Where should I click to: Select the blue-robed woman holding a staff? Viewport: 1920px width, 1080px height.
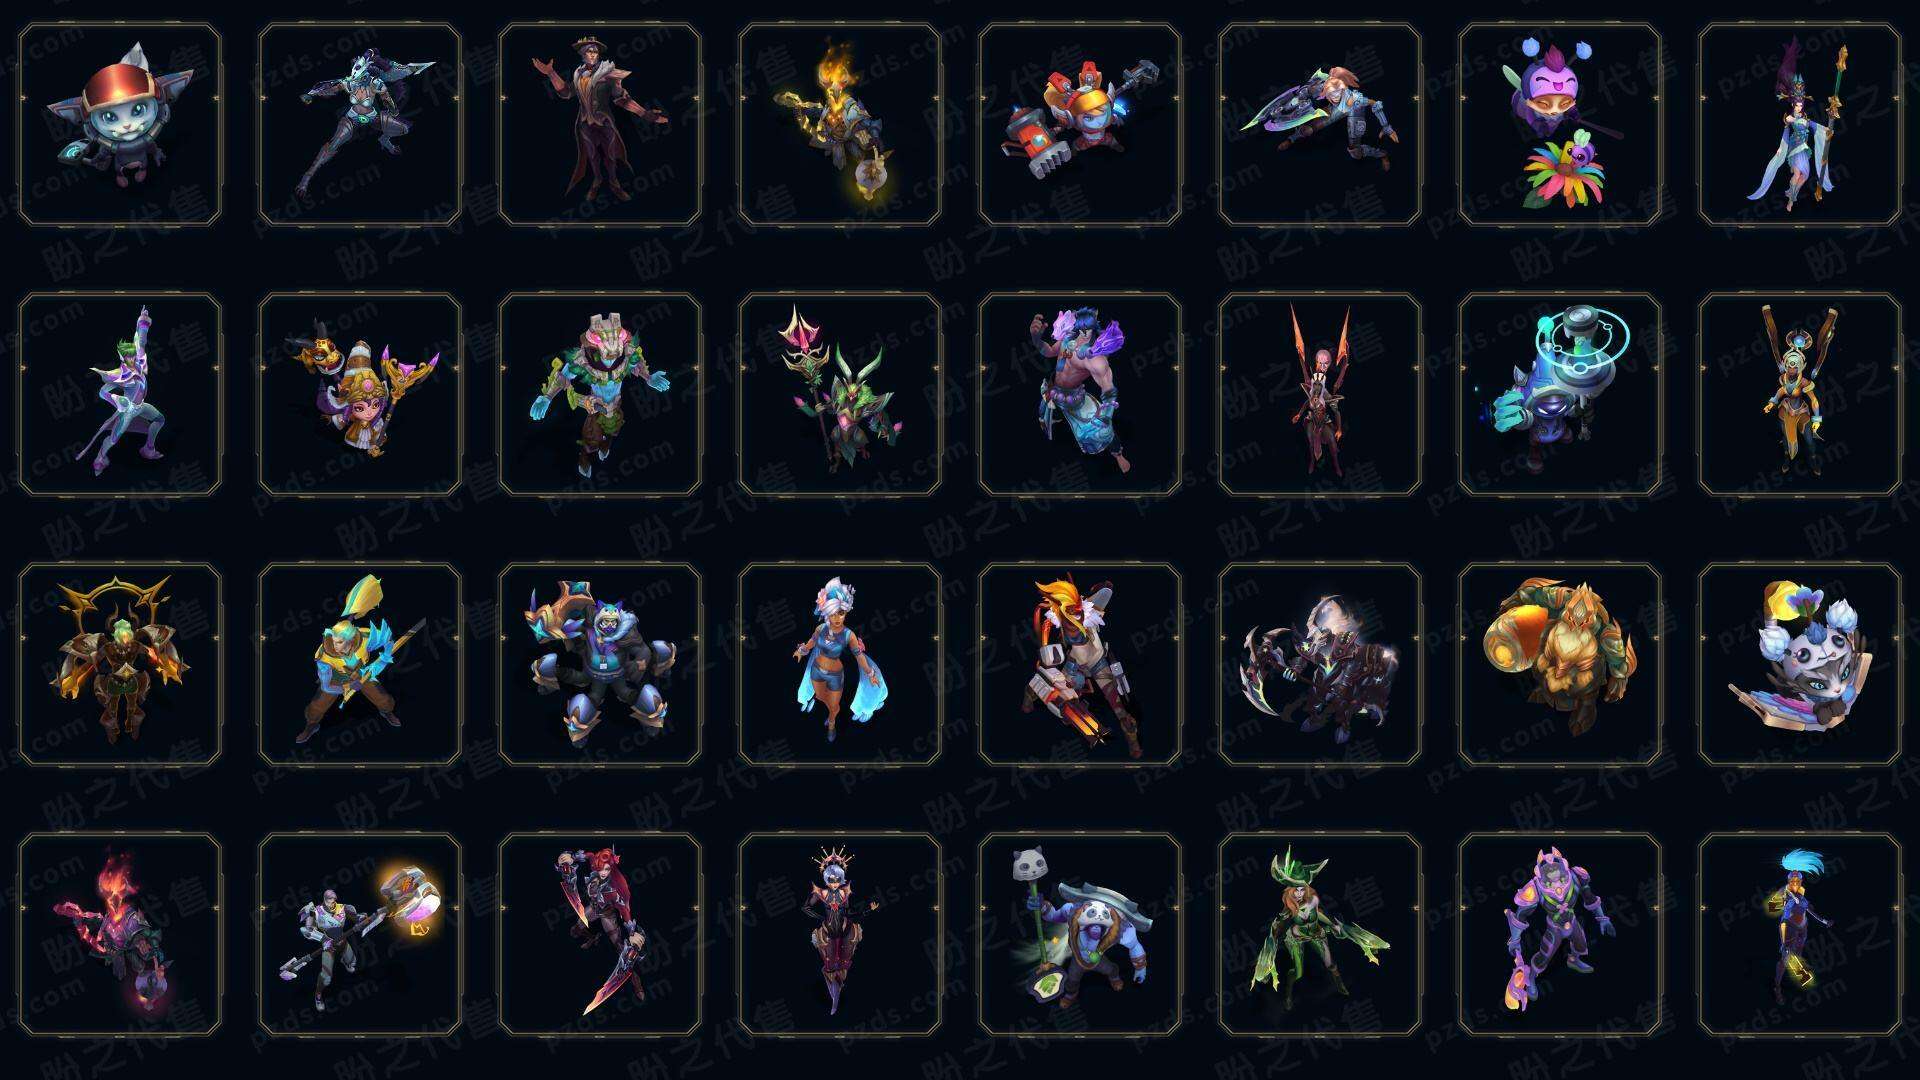click(x=1800, y=125)
